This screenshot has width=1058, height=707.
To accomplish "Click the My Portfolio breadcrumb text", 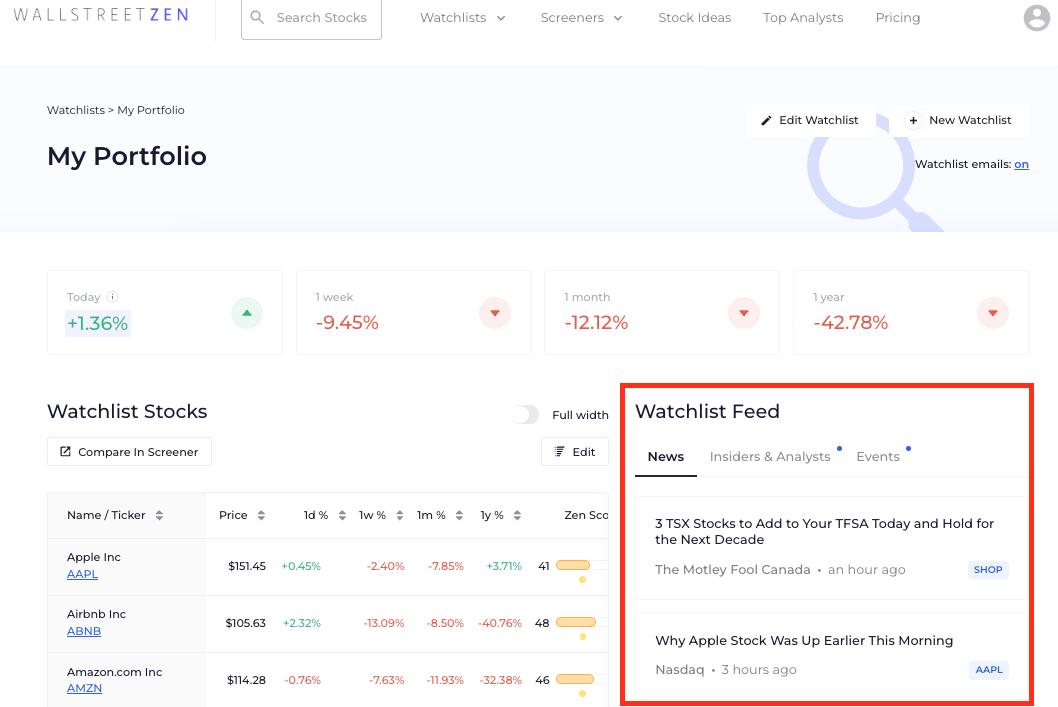I will click(x=150, y=110).
